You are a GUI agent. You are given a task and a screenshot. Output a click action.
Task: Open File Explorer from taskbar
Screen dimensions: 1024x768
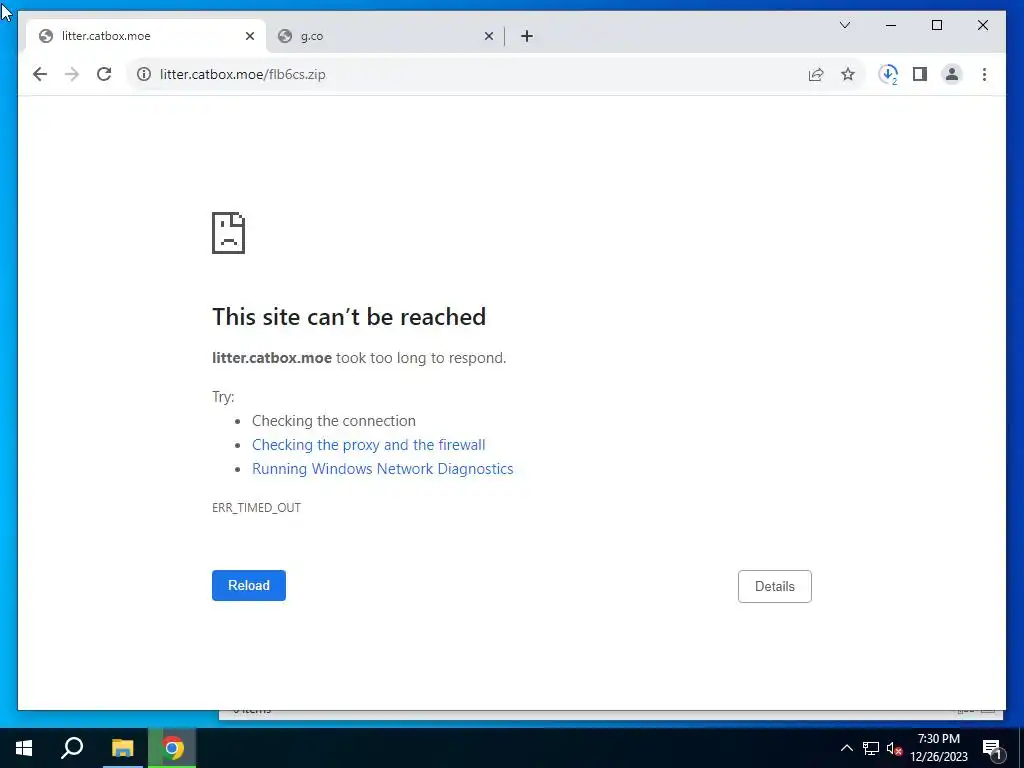122,748
